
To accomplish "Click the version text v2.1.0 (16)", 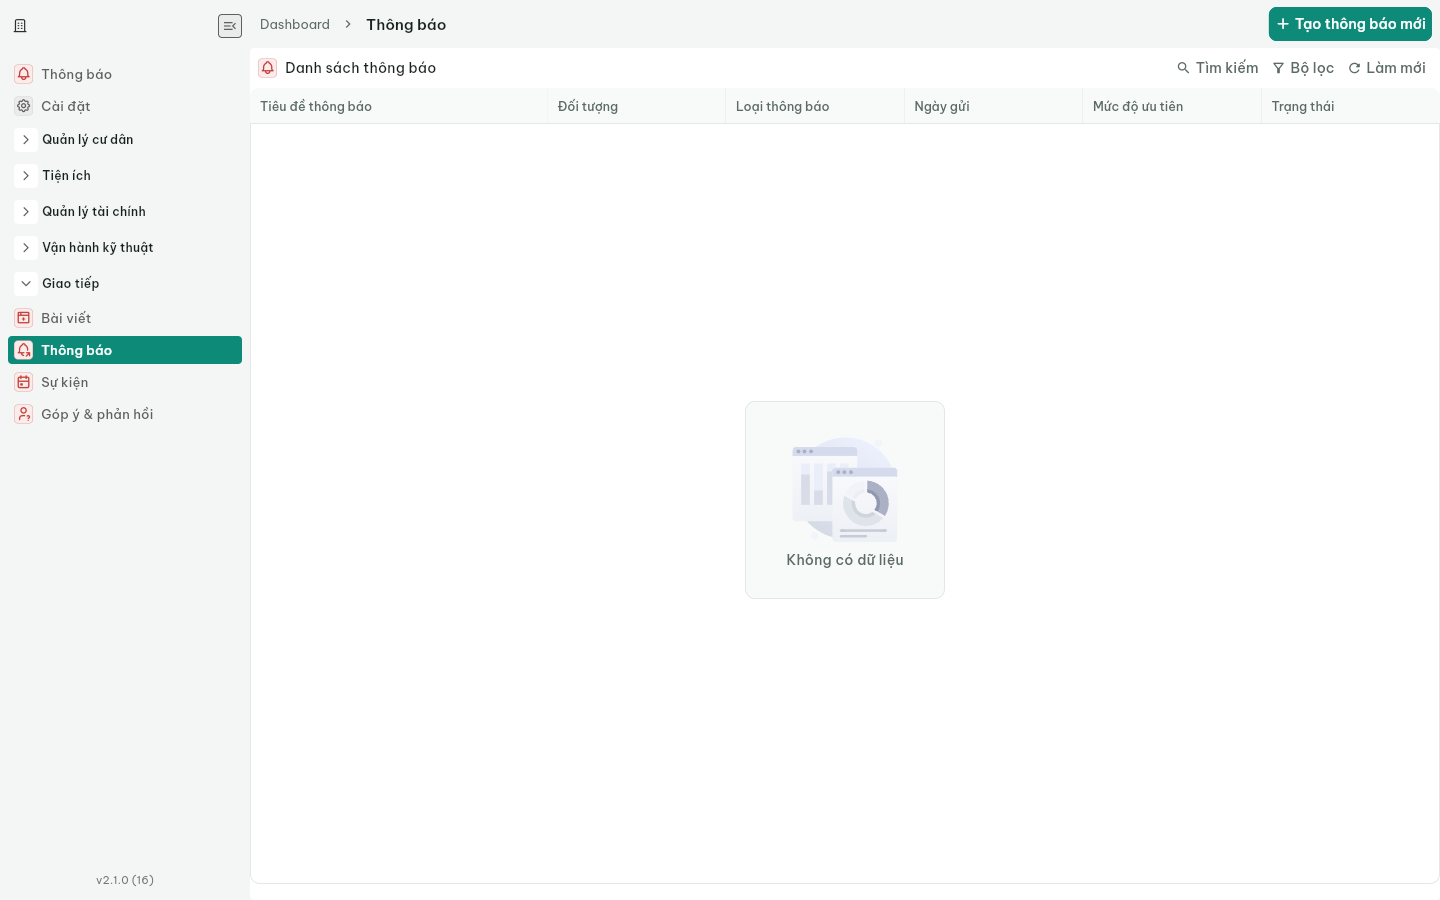I will tap(125, 880).
